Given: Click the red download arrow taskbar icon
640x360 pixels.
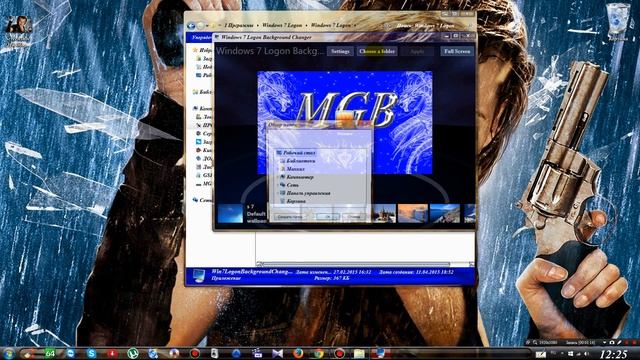Looking at the screenshot, I should click(x=112, y=353).
